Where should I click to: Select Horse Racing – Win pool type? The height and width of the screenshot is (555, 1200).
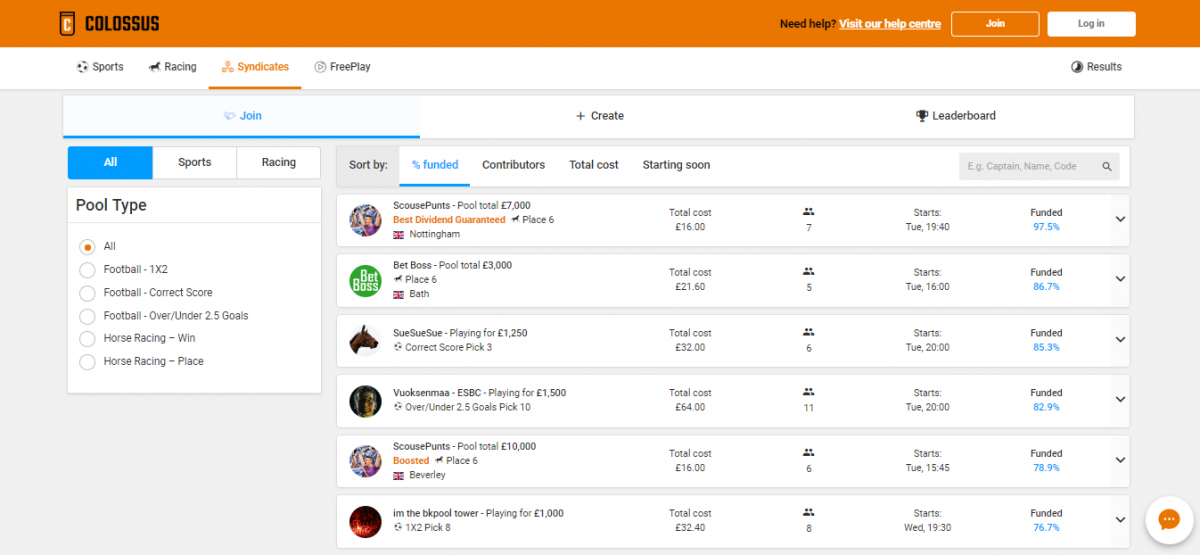(87, 338)
